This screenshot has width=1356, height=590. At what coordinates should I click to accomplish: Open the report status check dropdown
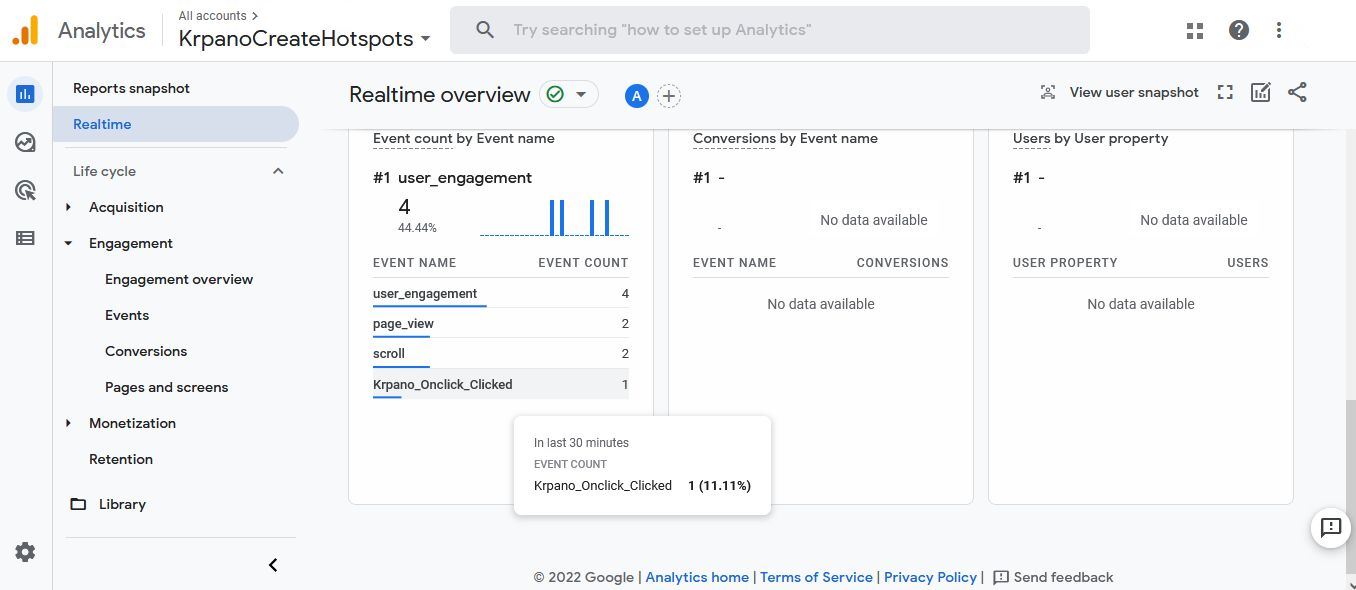(568, 94)
